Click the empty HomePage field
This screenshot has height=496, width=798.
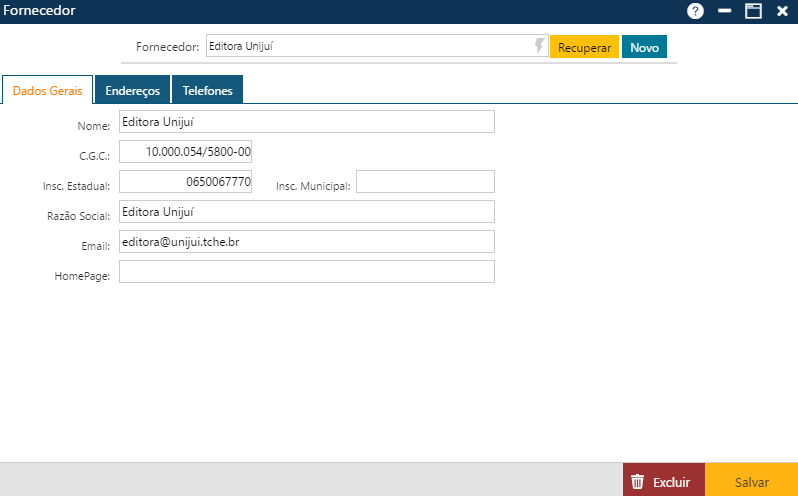(306, 272)
